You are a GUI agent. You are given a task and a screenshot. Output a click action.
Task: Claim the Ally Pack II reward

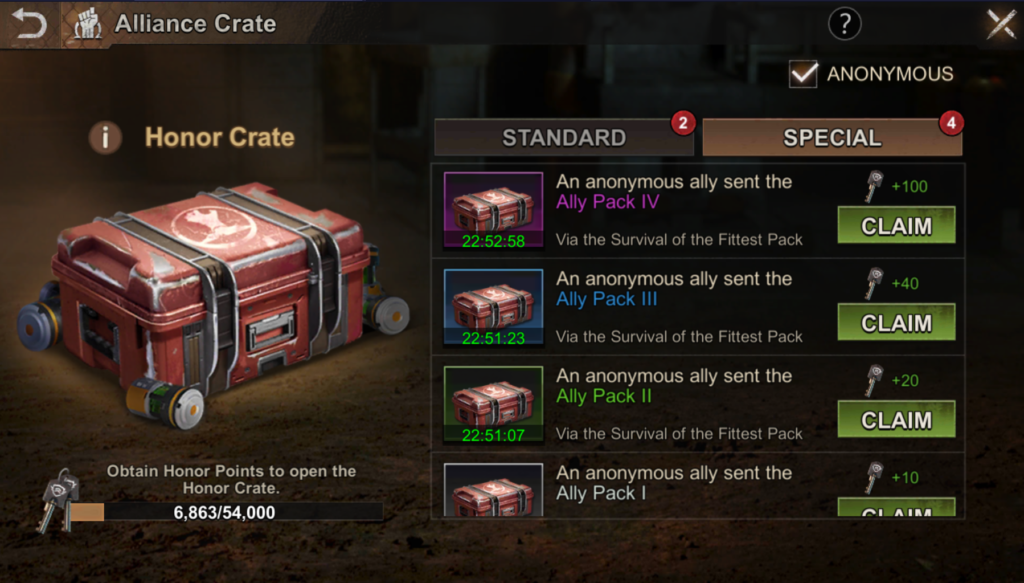pyautogui.click(x=896, y=419)
